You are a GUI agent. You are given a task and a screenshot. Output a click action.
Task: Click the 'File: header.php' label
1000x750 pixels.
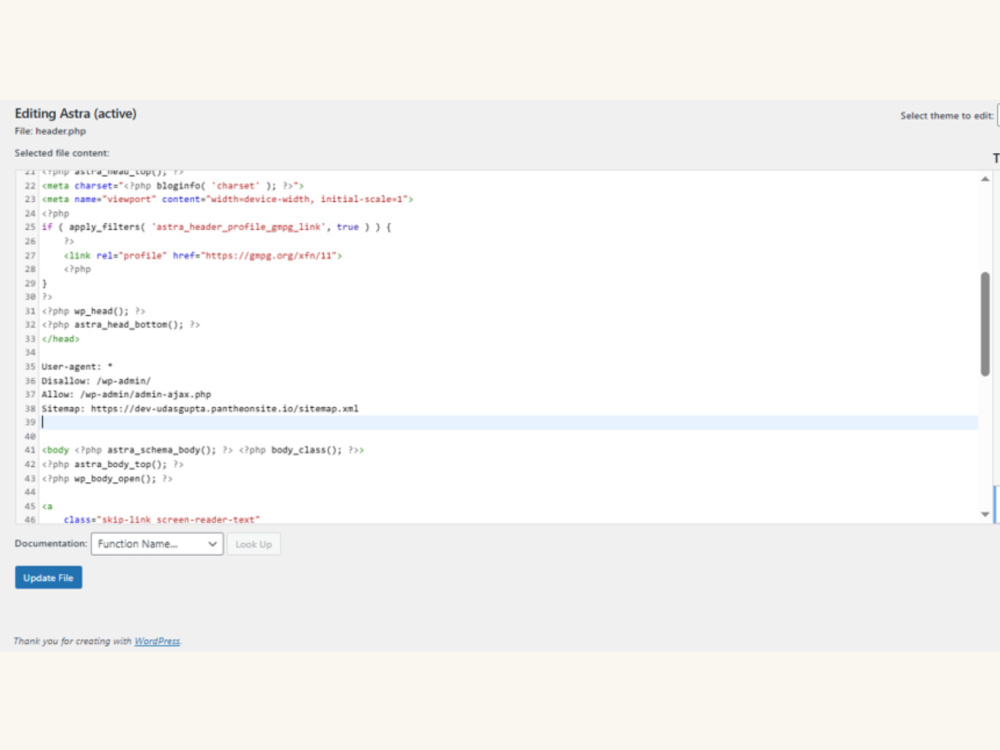tap(50, 131)
